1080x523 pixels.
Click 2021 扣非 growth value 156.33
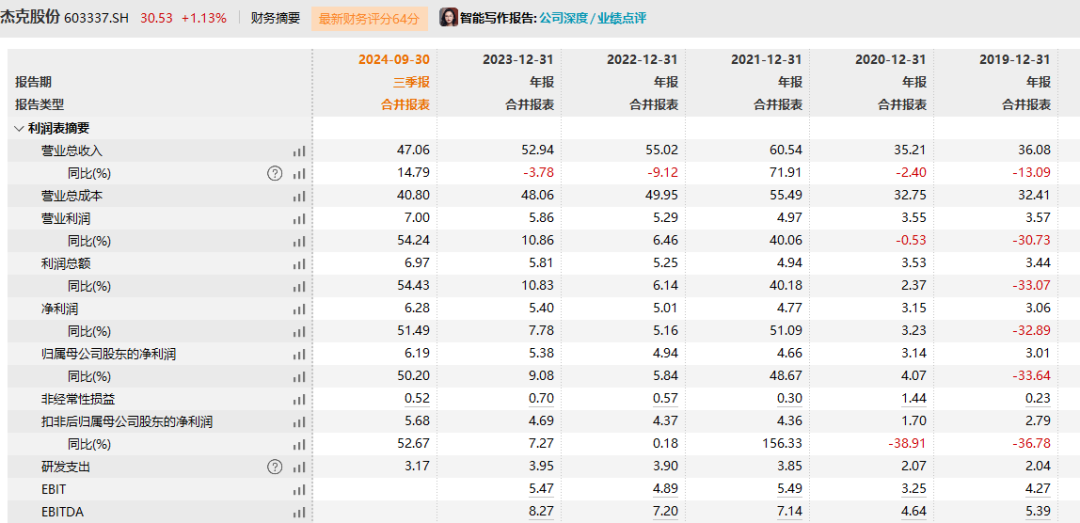tap(784, 444)
